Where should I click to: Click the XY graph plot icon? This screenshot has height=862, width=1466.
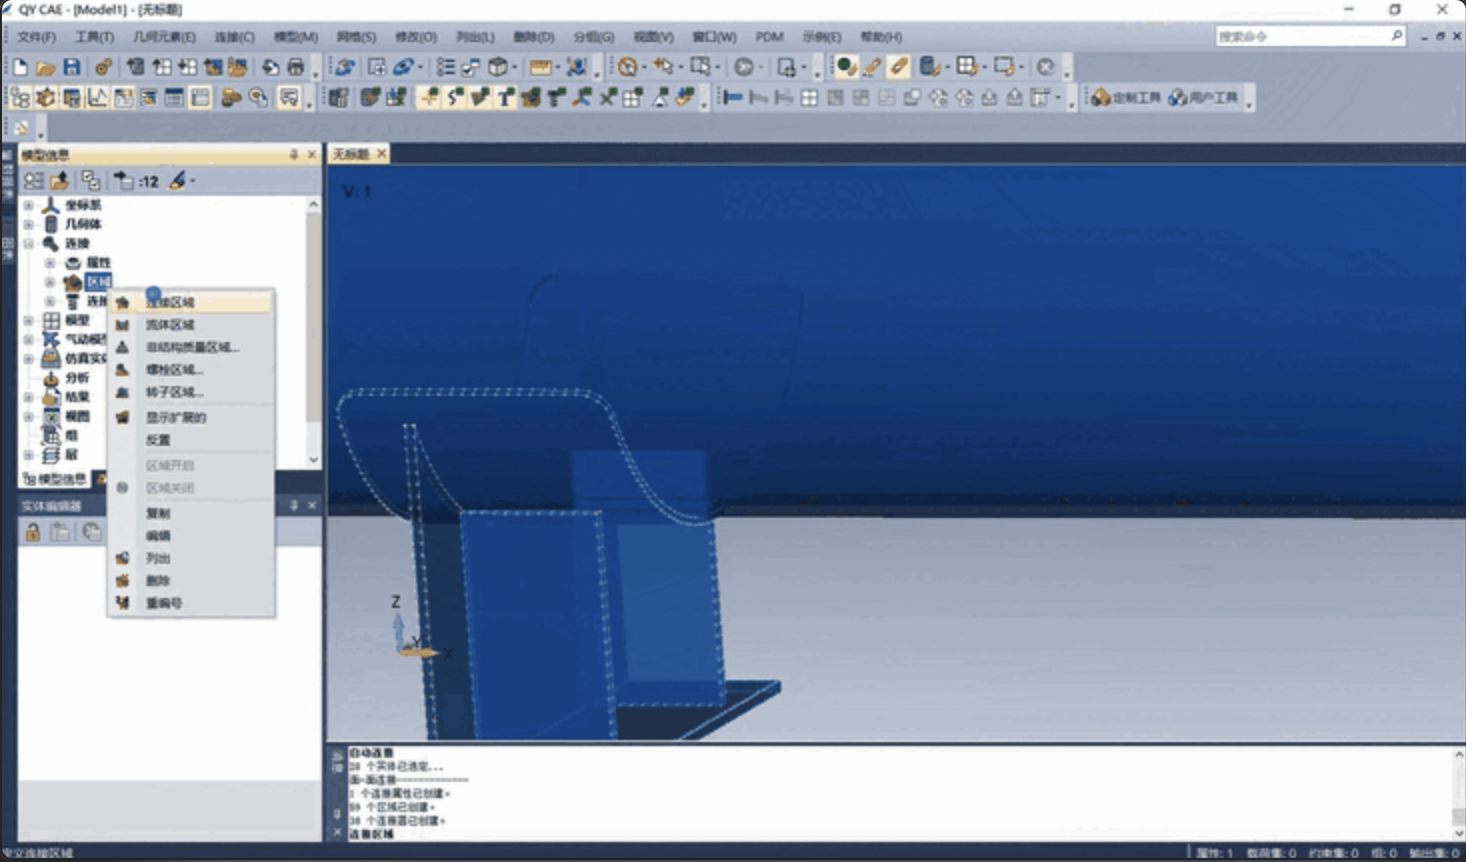pyautogui.click(x=97, y=97)
